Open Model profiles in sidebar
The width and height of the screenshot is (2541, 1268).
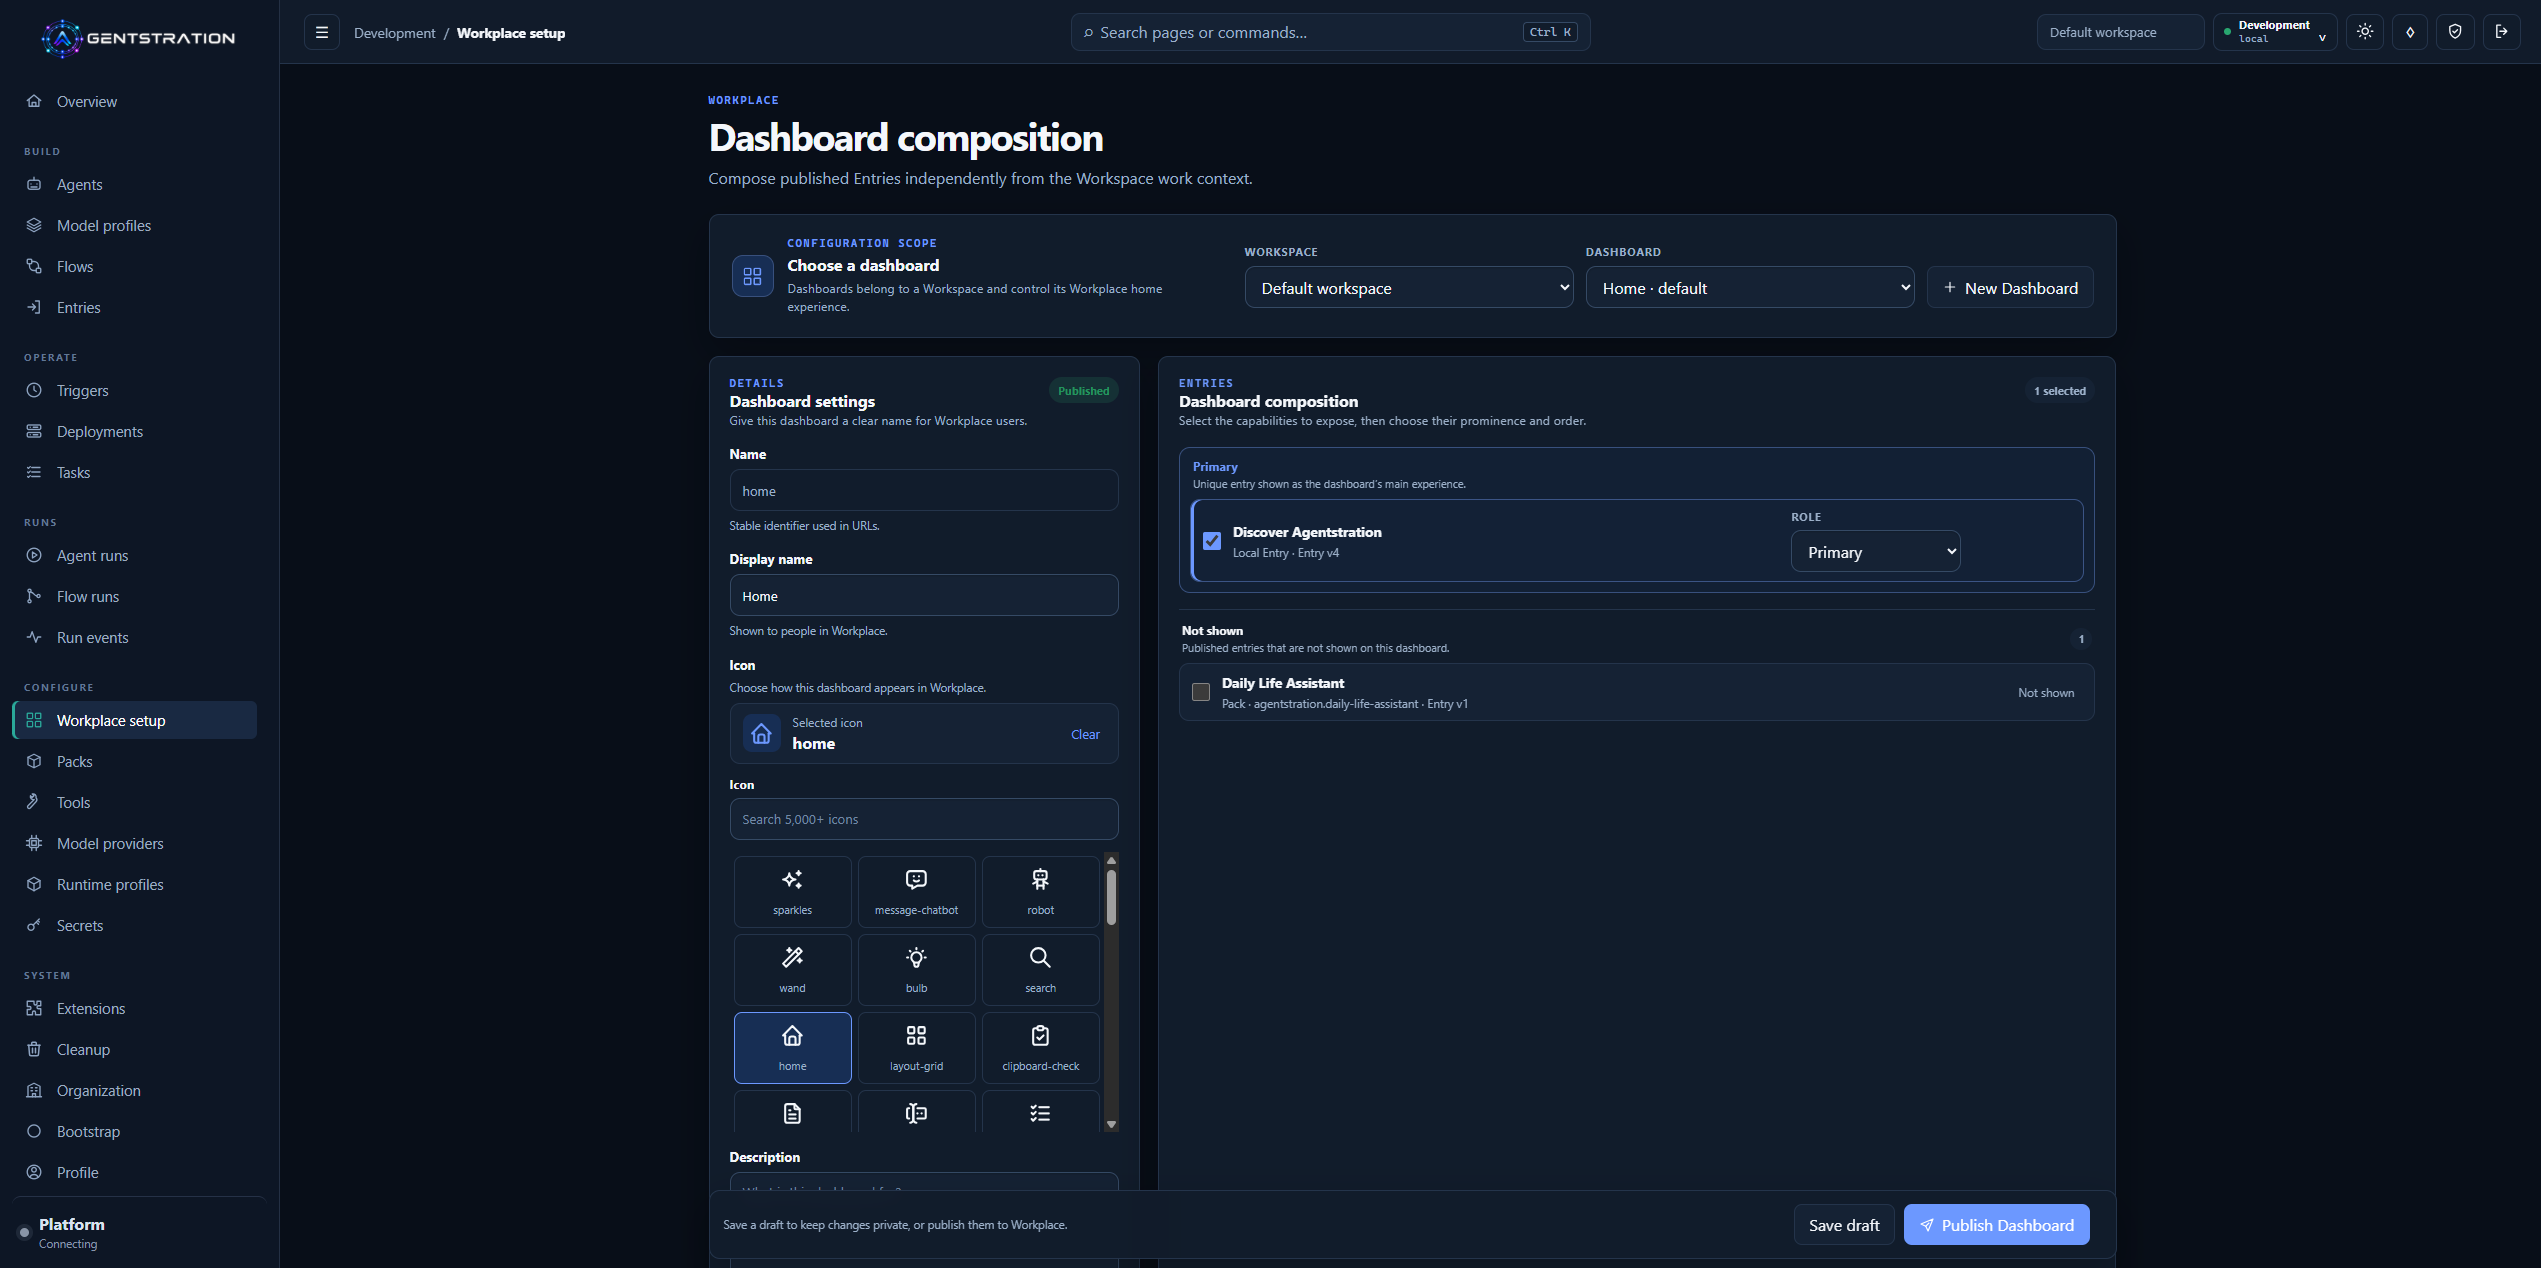(x=134, y=225)
